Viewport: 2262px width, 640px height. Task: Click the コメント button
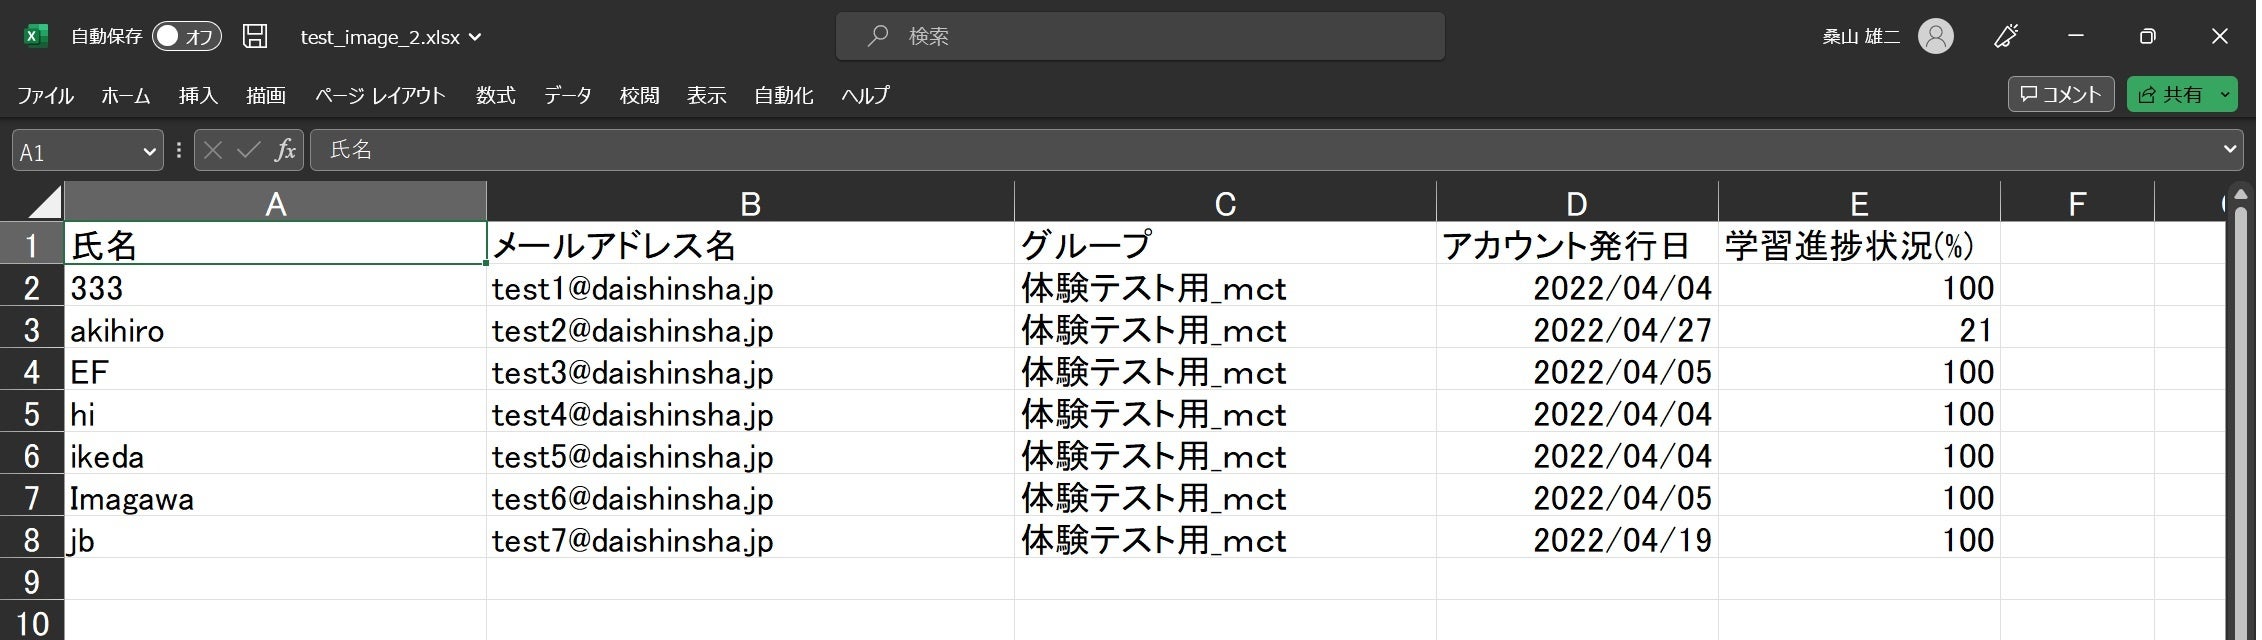(x=2060, y=95)
